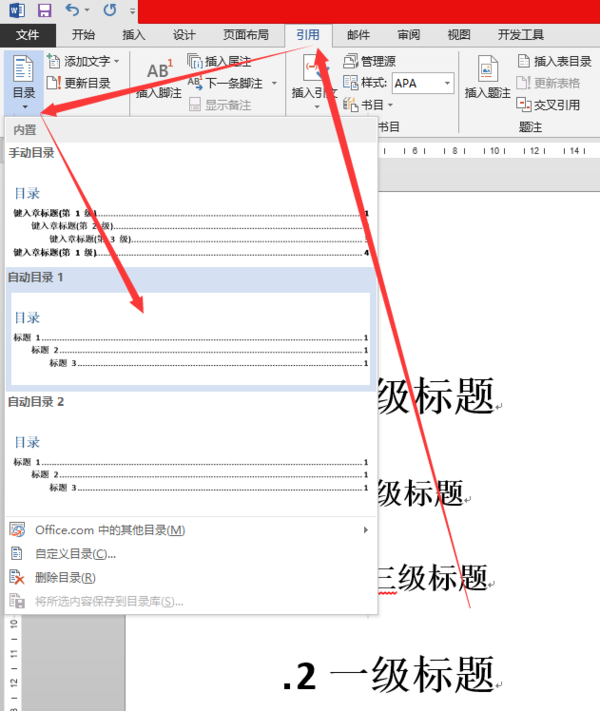Open the 添加文字 dropdown
Screen dimensions: 600x711
(x=117, y=61)
